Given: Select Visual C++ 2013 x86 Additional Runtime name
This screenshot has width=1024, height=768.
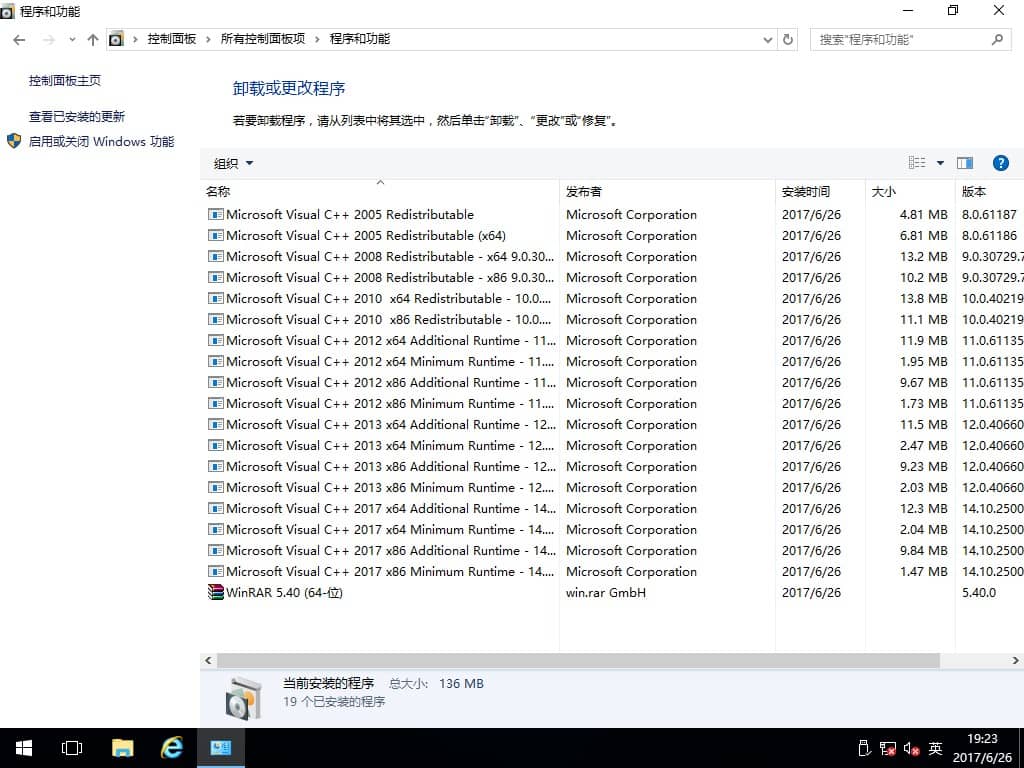Looking at the screenshot, I should tap(391, 466).
